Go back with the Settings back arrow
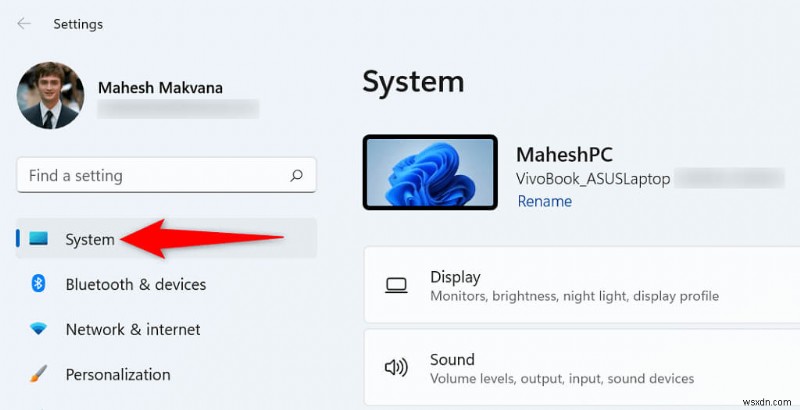 click(x=23, y=23)
